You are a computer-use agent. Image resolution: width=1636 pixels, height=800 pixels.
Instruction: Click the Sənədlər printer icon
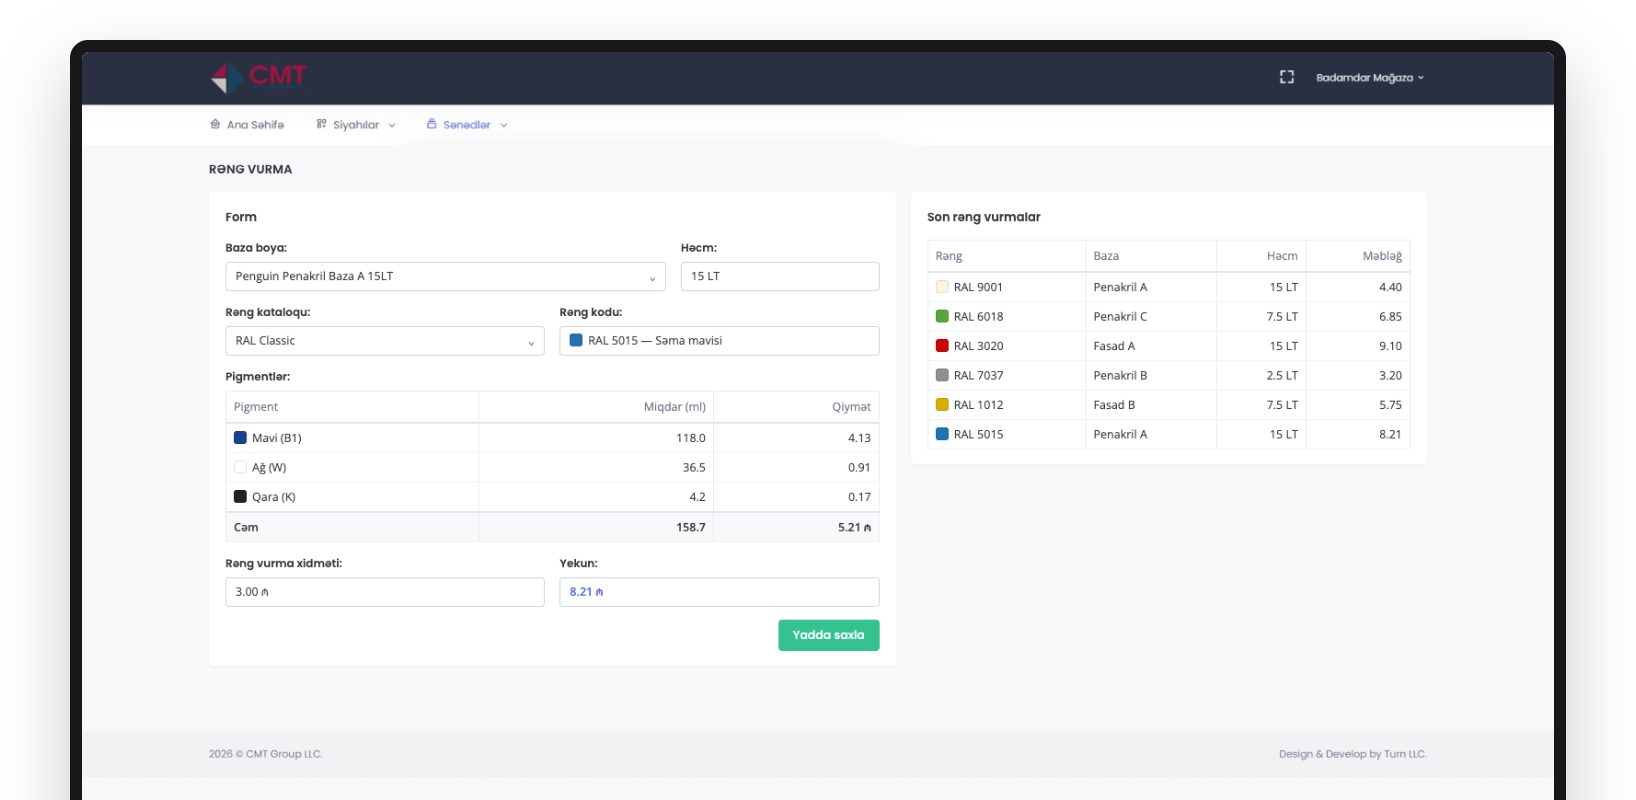point(432,124)
